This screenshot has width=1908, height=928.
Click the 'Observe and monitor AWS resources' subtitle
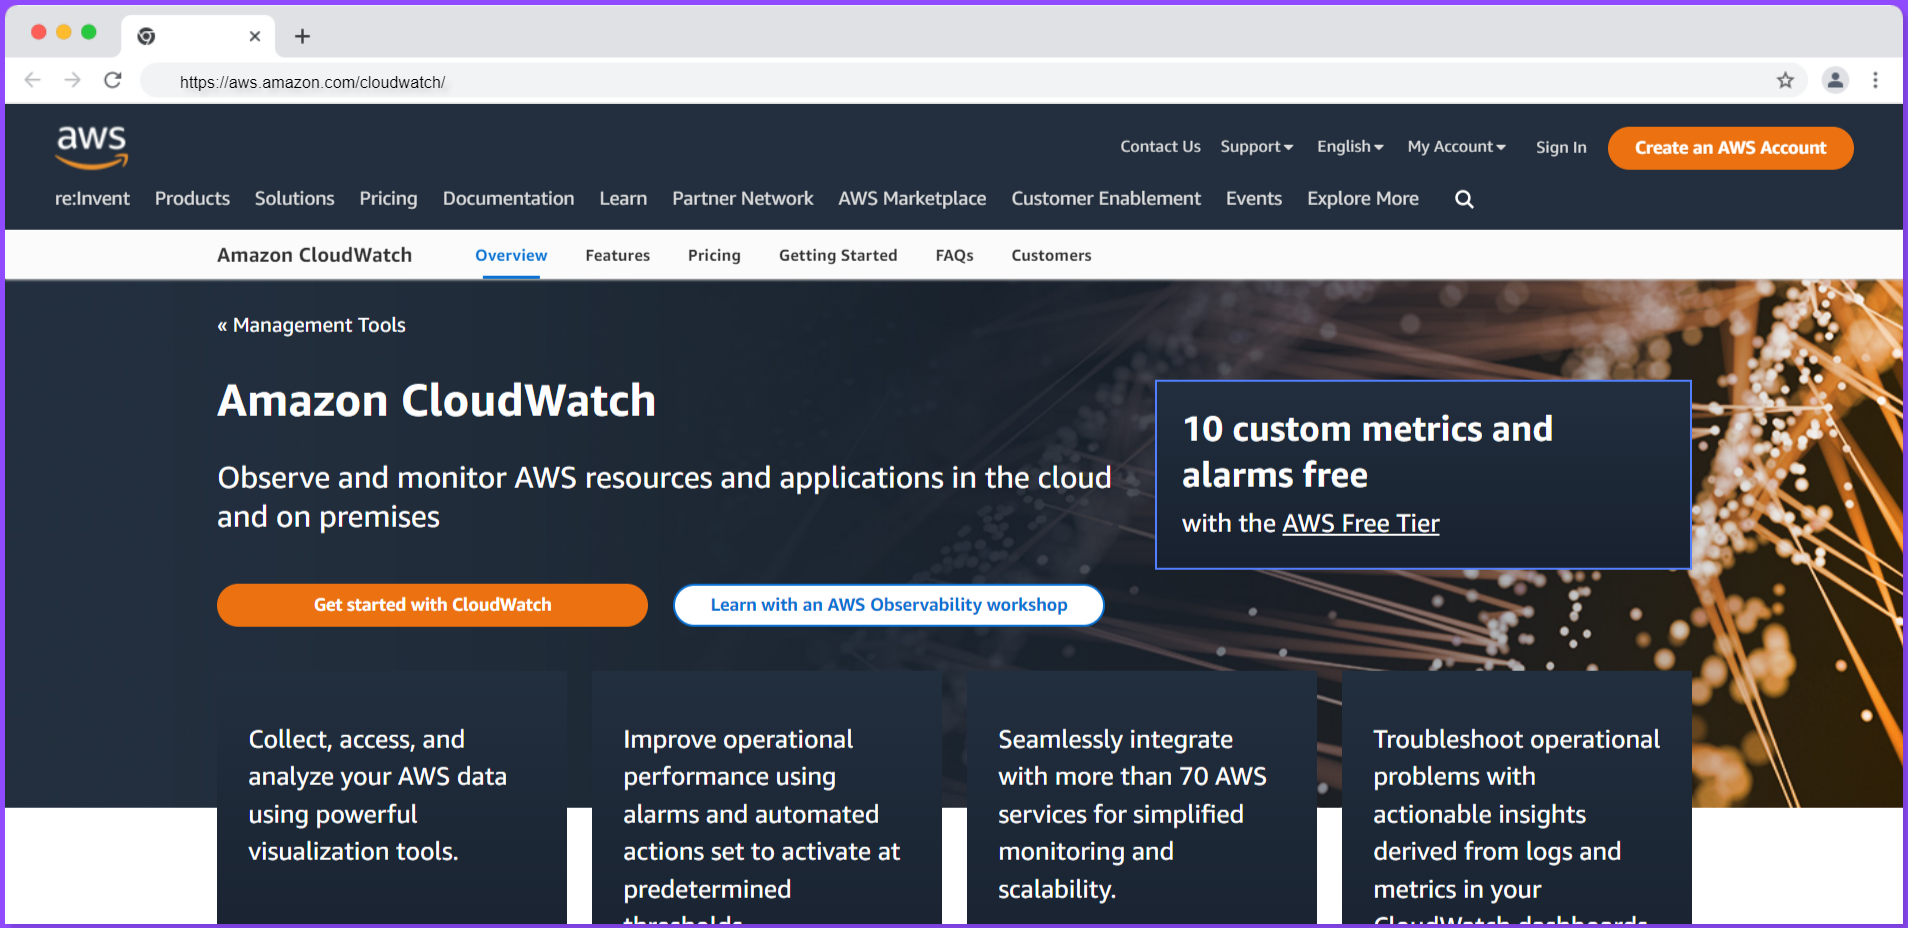(664, 497)
